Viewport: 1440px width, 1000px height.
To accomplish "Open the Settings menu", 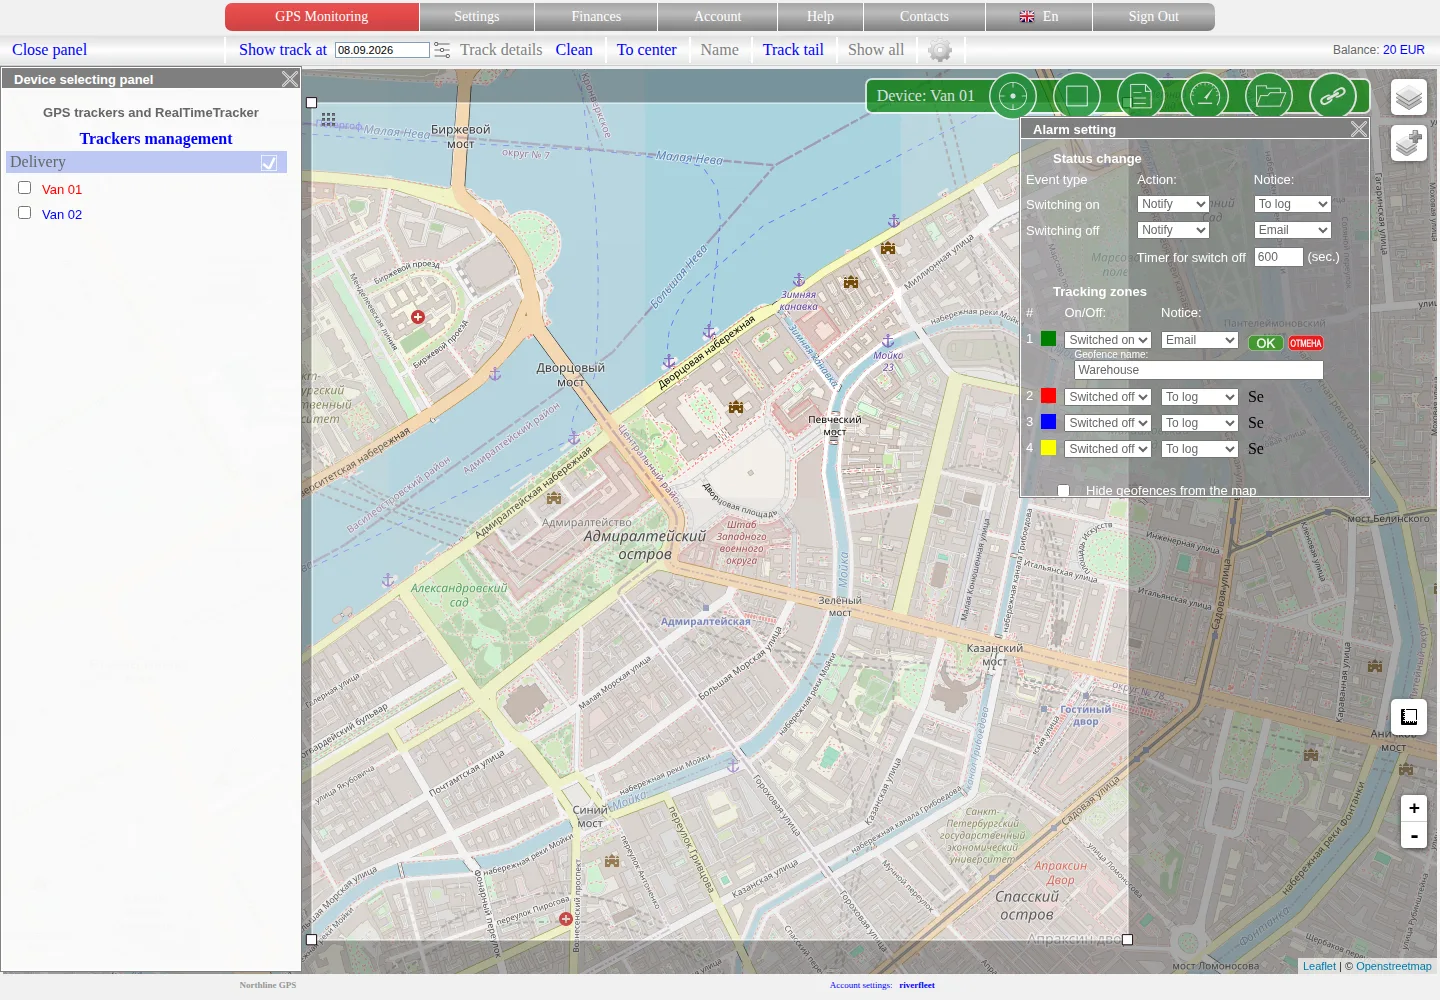I will 477,17.
